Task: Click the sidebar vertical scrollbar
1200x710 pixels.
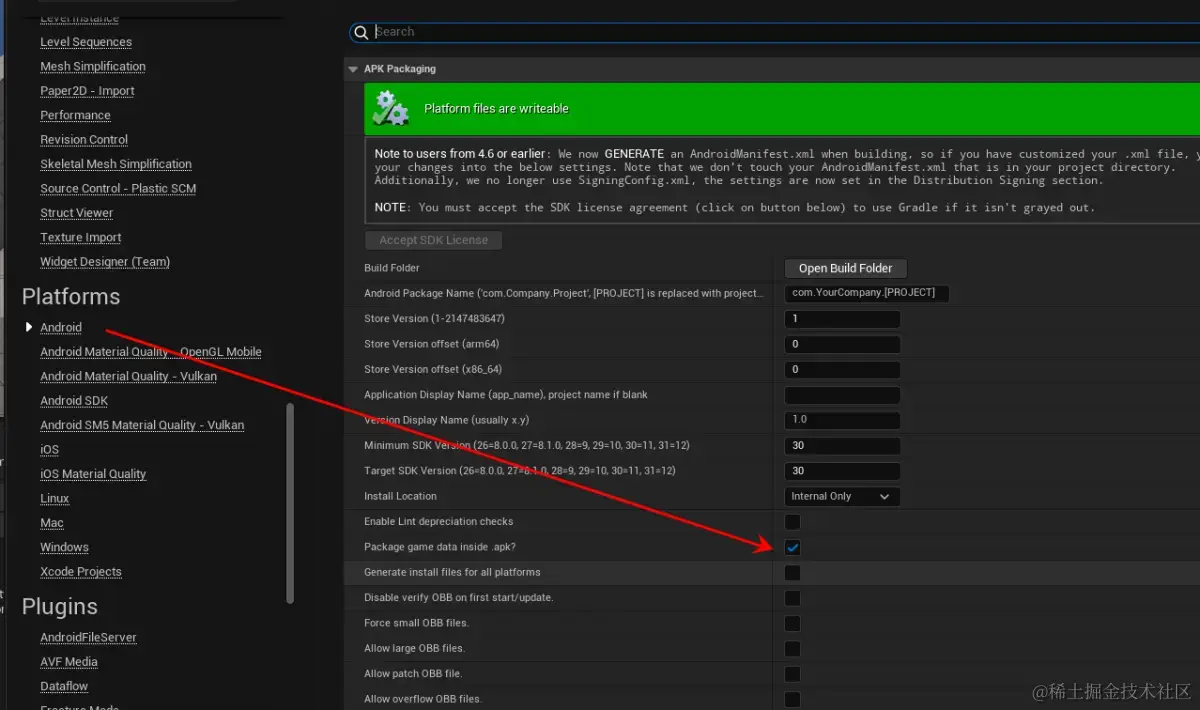Action: click(x=290, y=503)
